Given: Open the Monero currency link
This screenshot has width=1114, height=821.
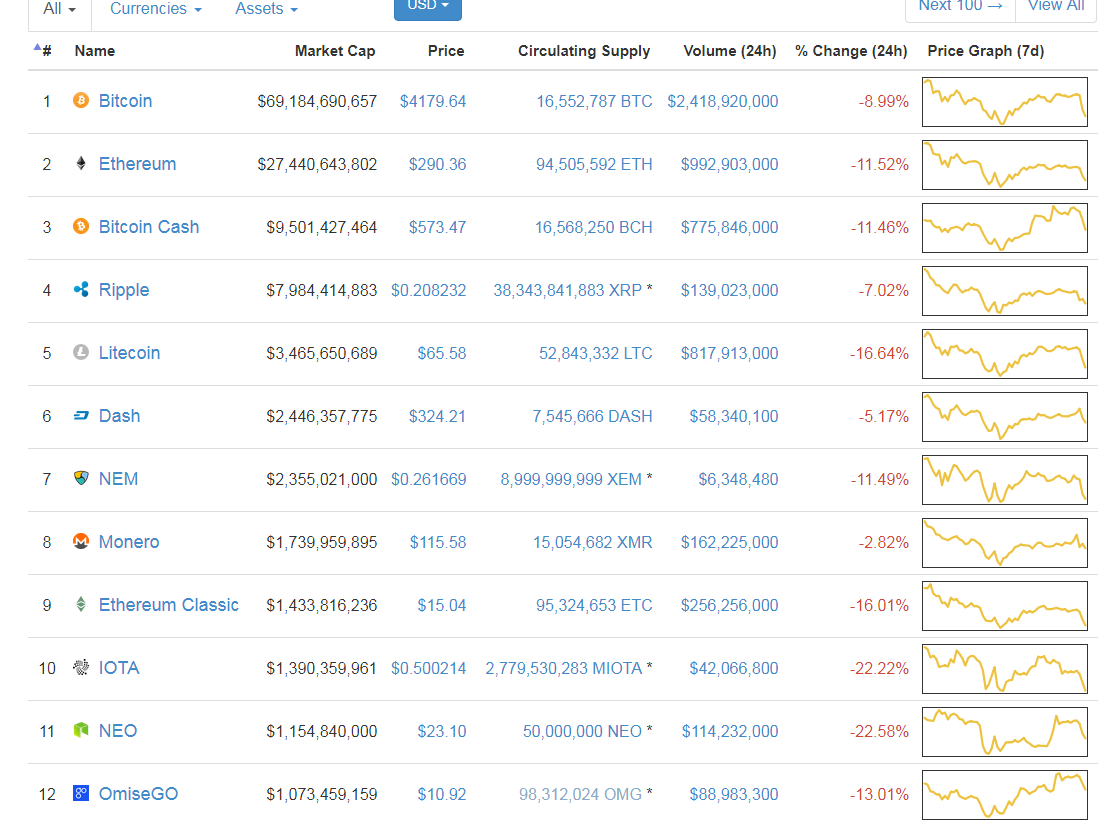Looking at the screenshot, I should pyautogui.click(x=129, y=542).
